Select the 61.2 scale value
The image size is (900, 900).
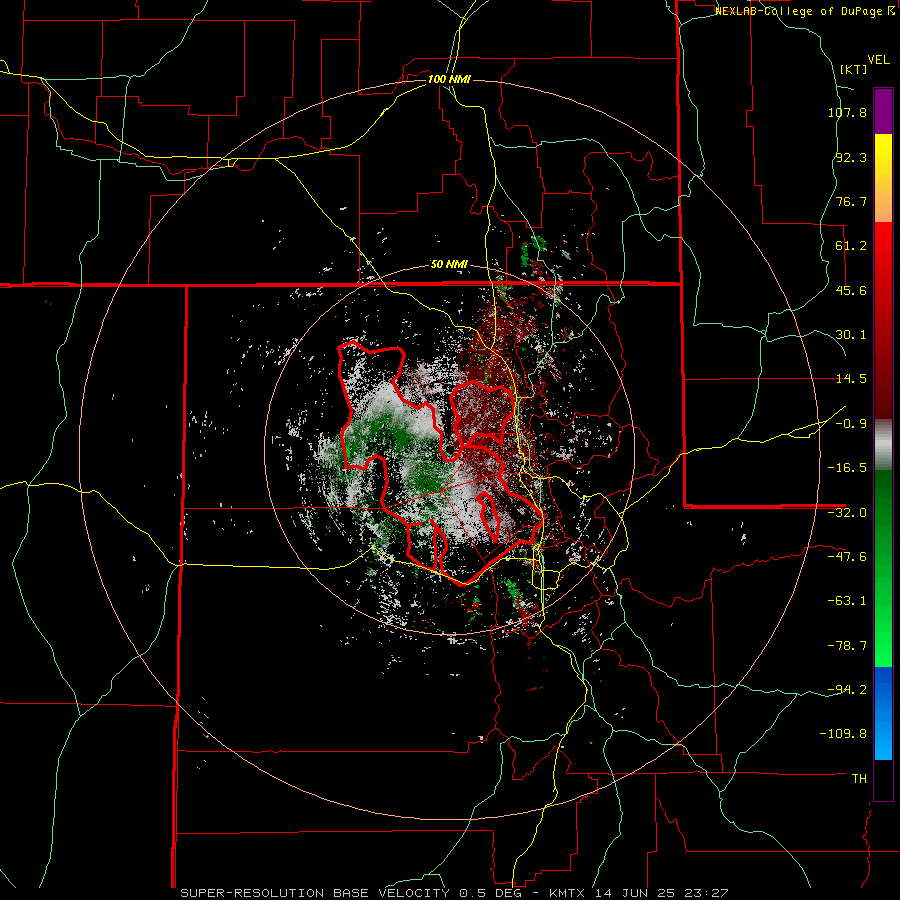[851, 246]
